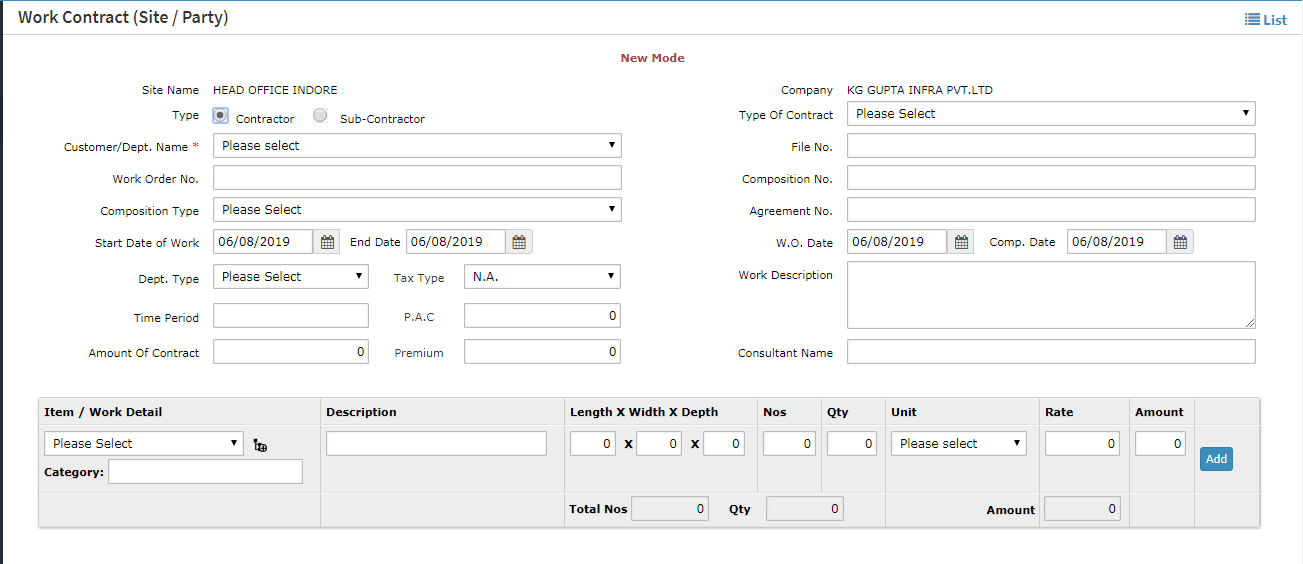The image size is (1303, 564).
Task: Expand the Composition Type dropdown
Action: click(x=416, y=210)
